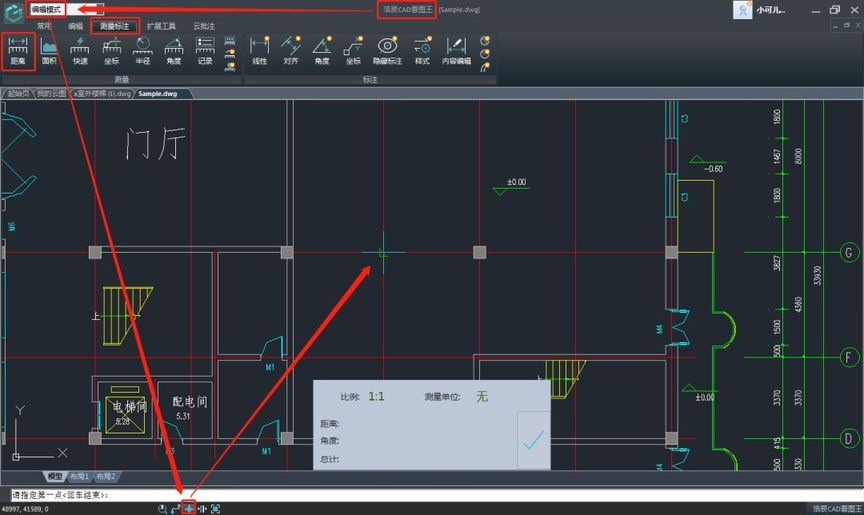Switch to the 云批注 ribbon tab
Screen dimensions: 864x515
tap(204, 26)
